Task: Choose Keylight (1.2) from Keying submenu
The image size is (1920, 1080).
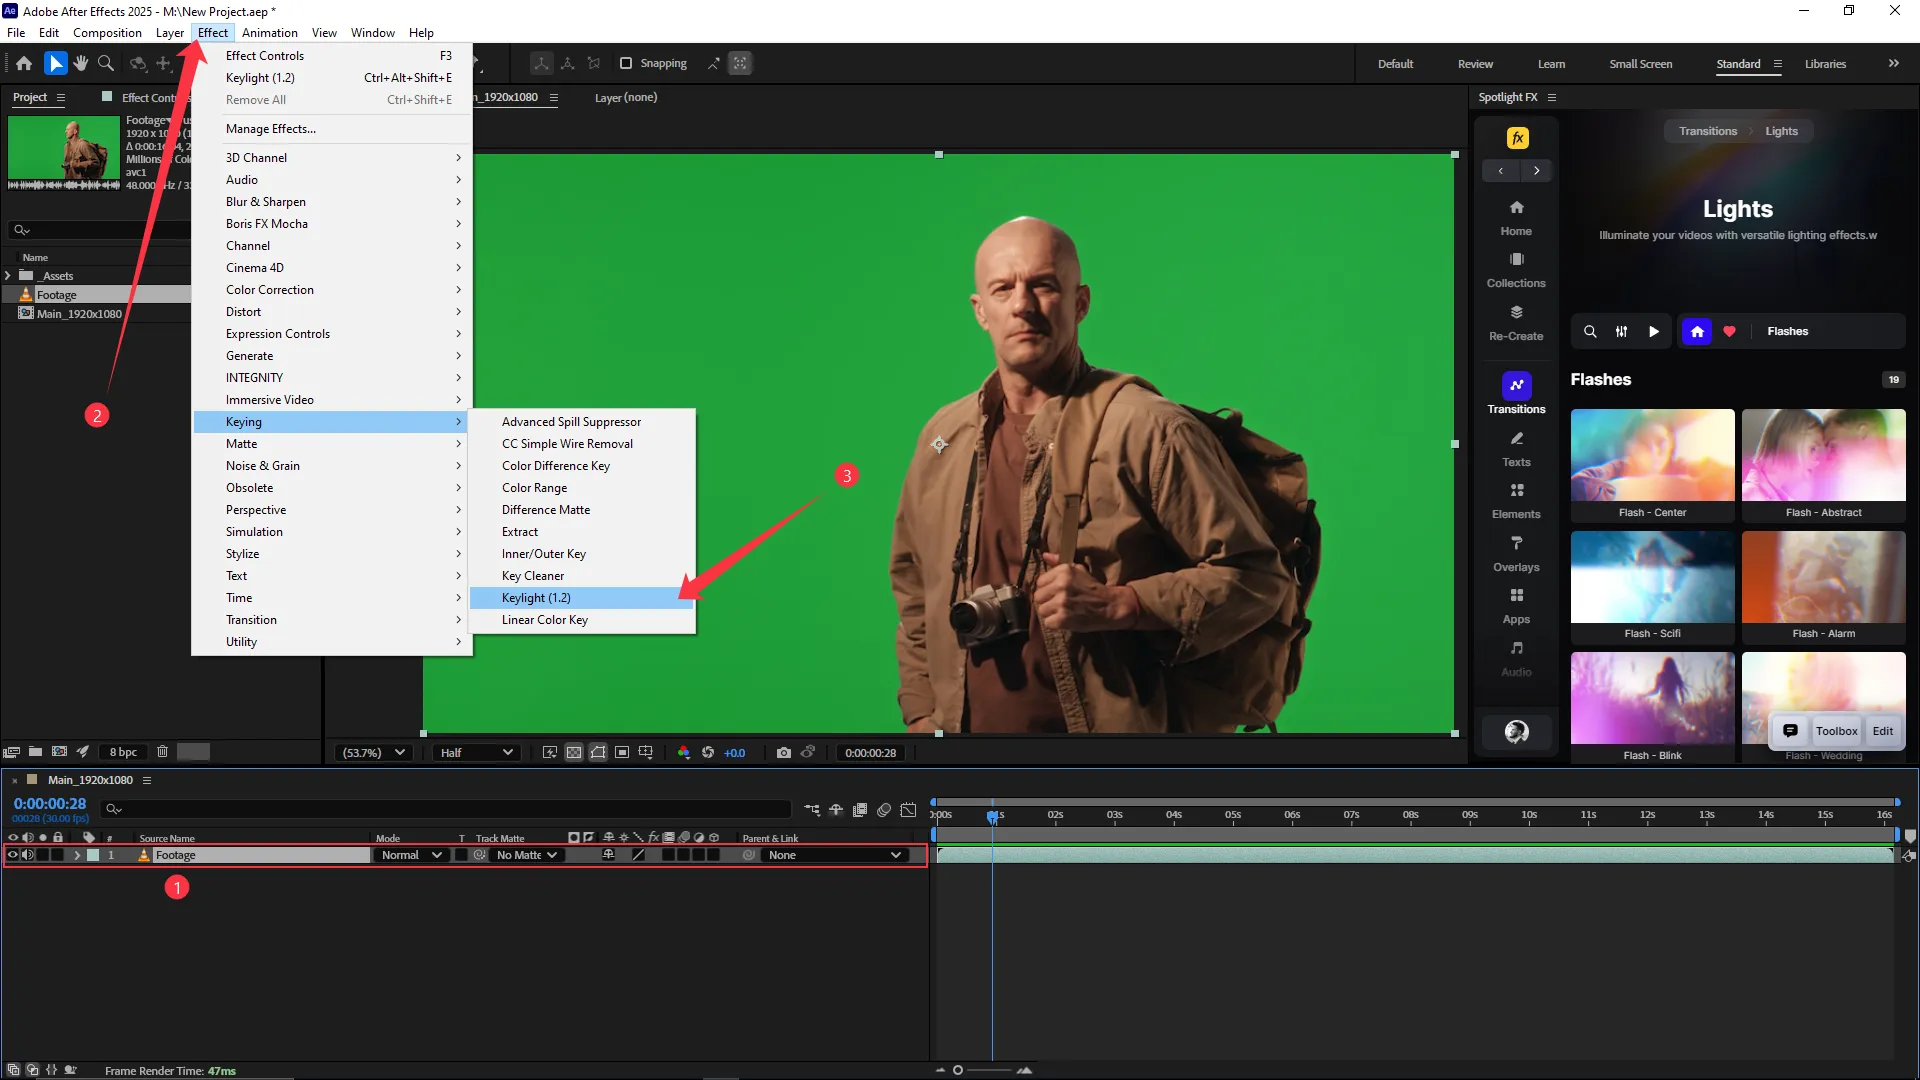Action: [537, 598]
